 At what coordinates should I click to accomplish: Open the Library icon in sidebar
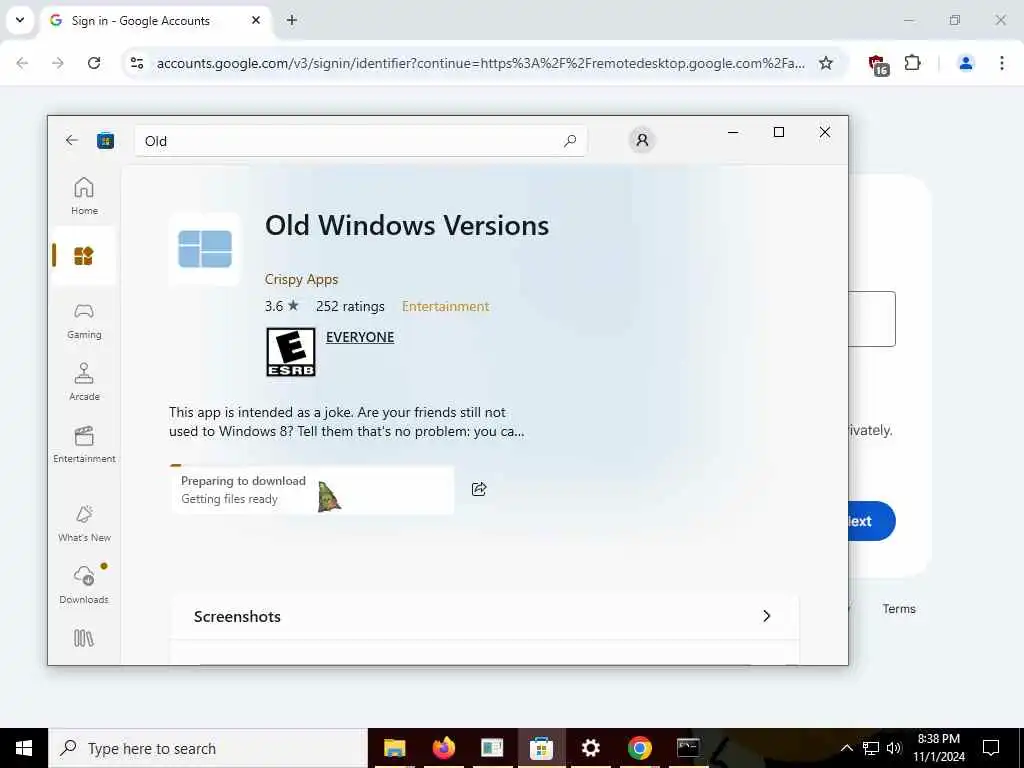[84, 638]
